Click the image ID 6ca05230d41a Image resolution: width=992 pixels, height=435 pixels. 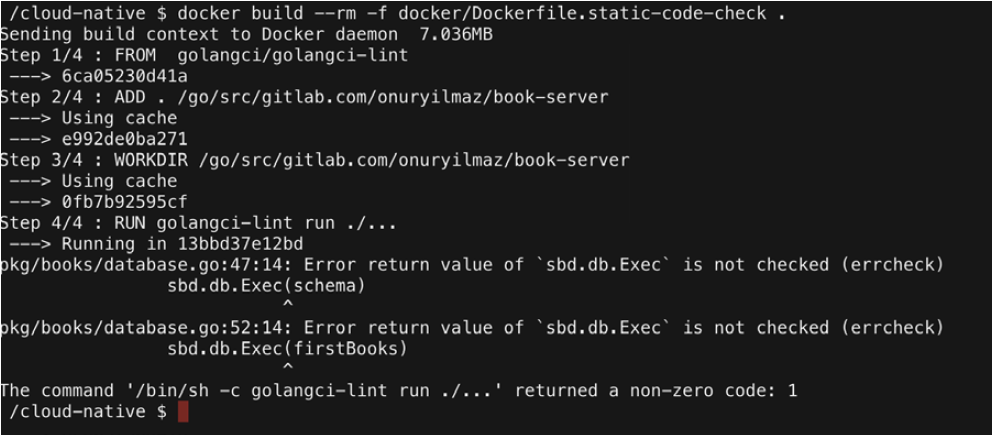point(124,76)
